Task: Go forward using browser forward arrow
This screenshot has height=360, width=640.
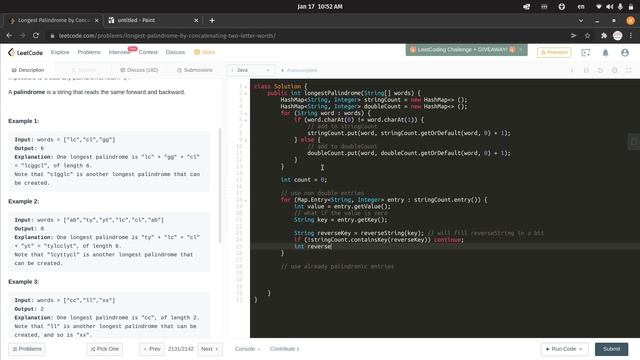Action: click(x=22, y=36)
